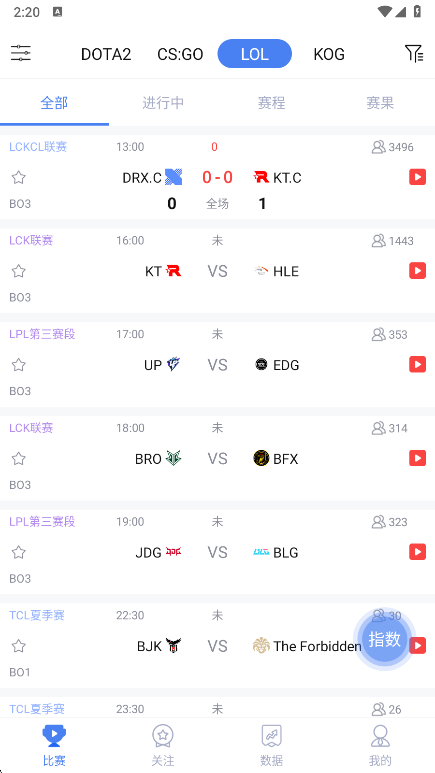
Task: Toggle favorite star for UP vs EDG
Action: 19,365
